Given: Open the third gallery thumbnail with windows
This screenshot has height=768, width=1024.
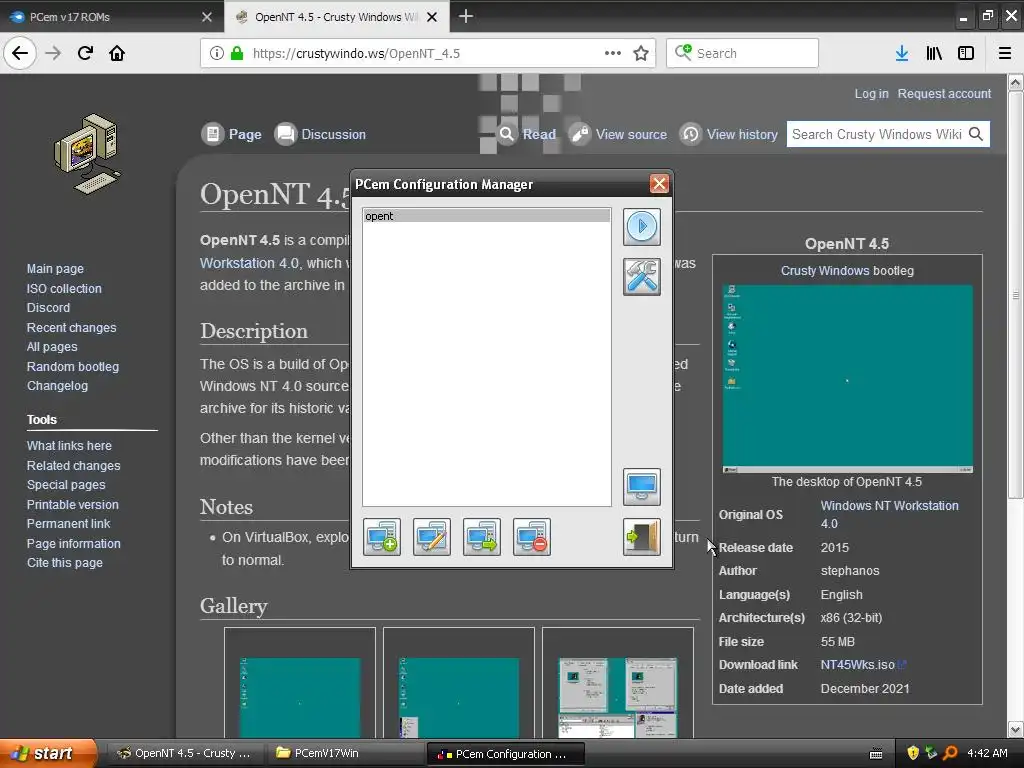Looking at the screenshot, I should click(618, 697).
